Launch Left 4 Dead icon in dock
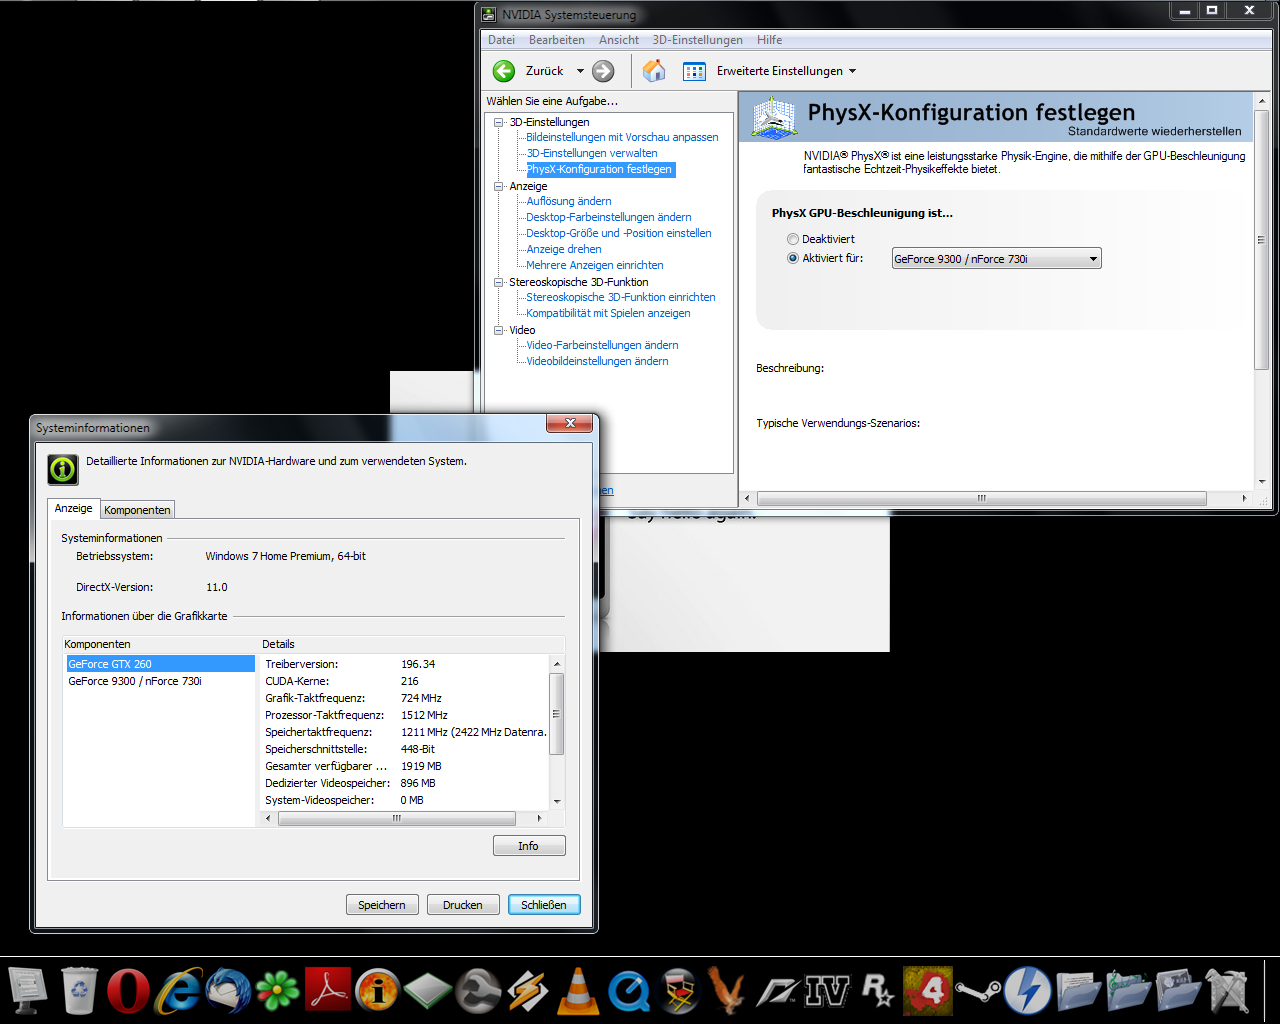 [x=928, y=991]
